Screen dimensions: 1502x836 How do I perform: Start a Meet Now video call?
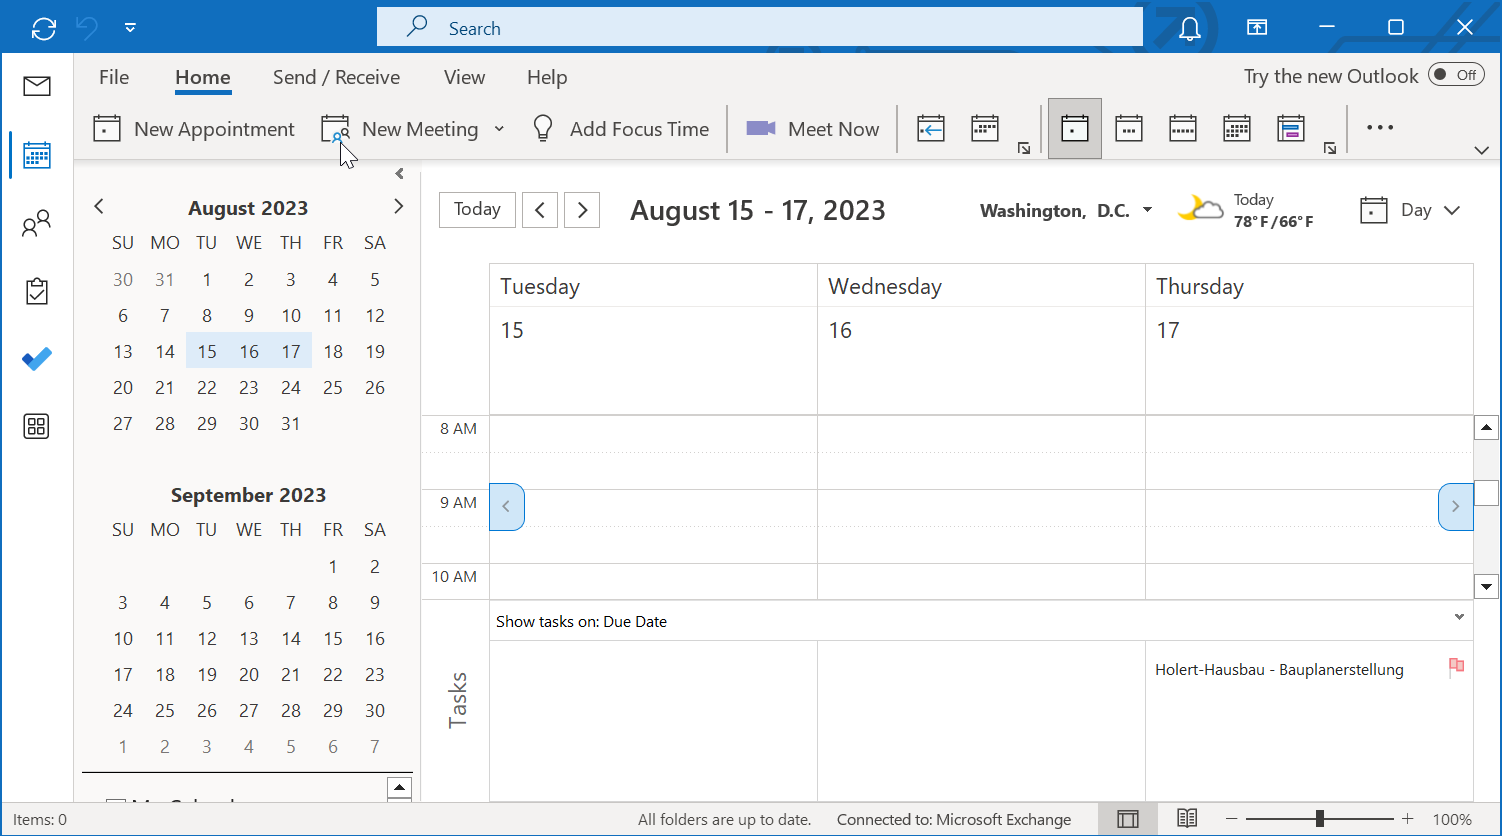813,129
